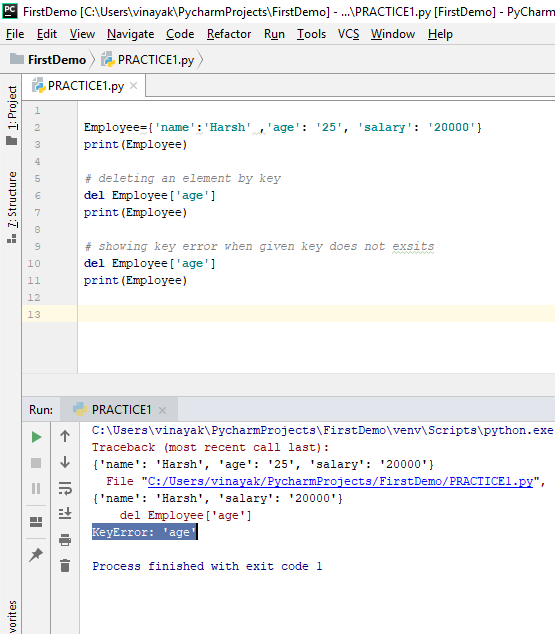Pause output using the pause icon

pyautogui.click(x=36, y=488)
